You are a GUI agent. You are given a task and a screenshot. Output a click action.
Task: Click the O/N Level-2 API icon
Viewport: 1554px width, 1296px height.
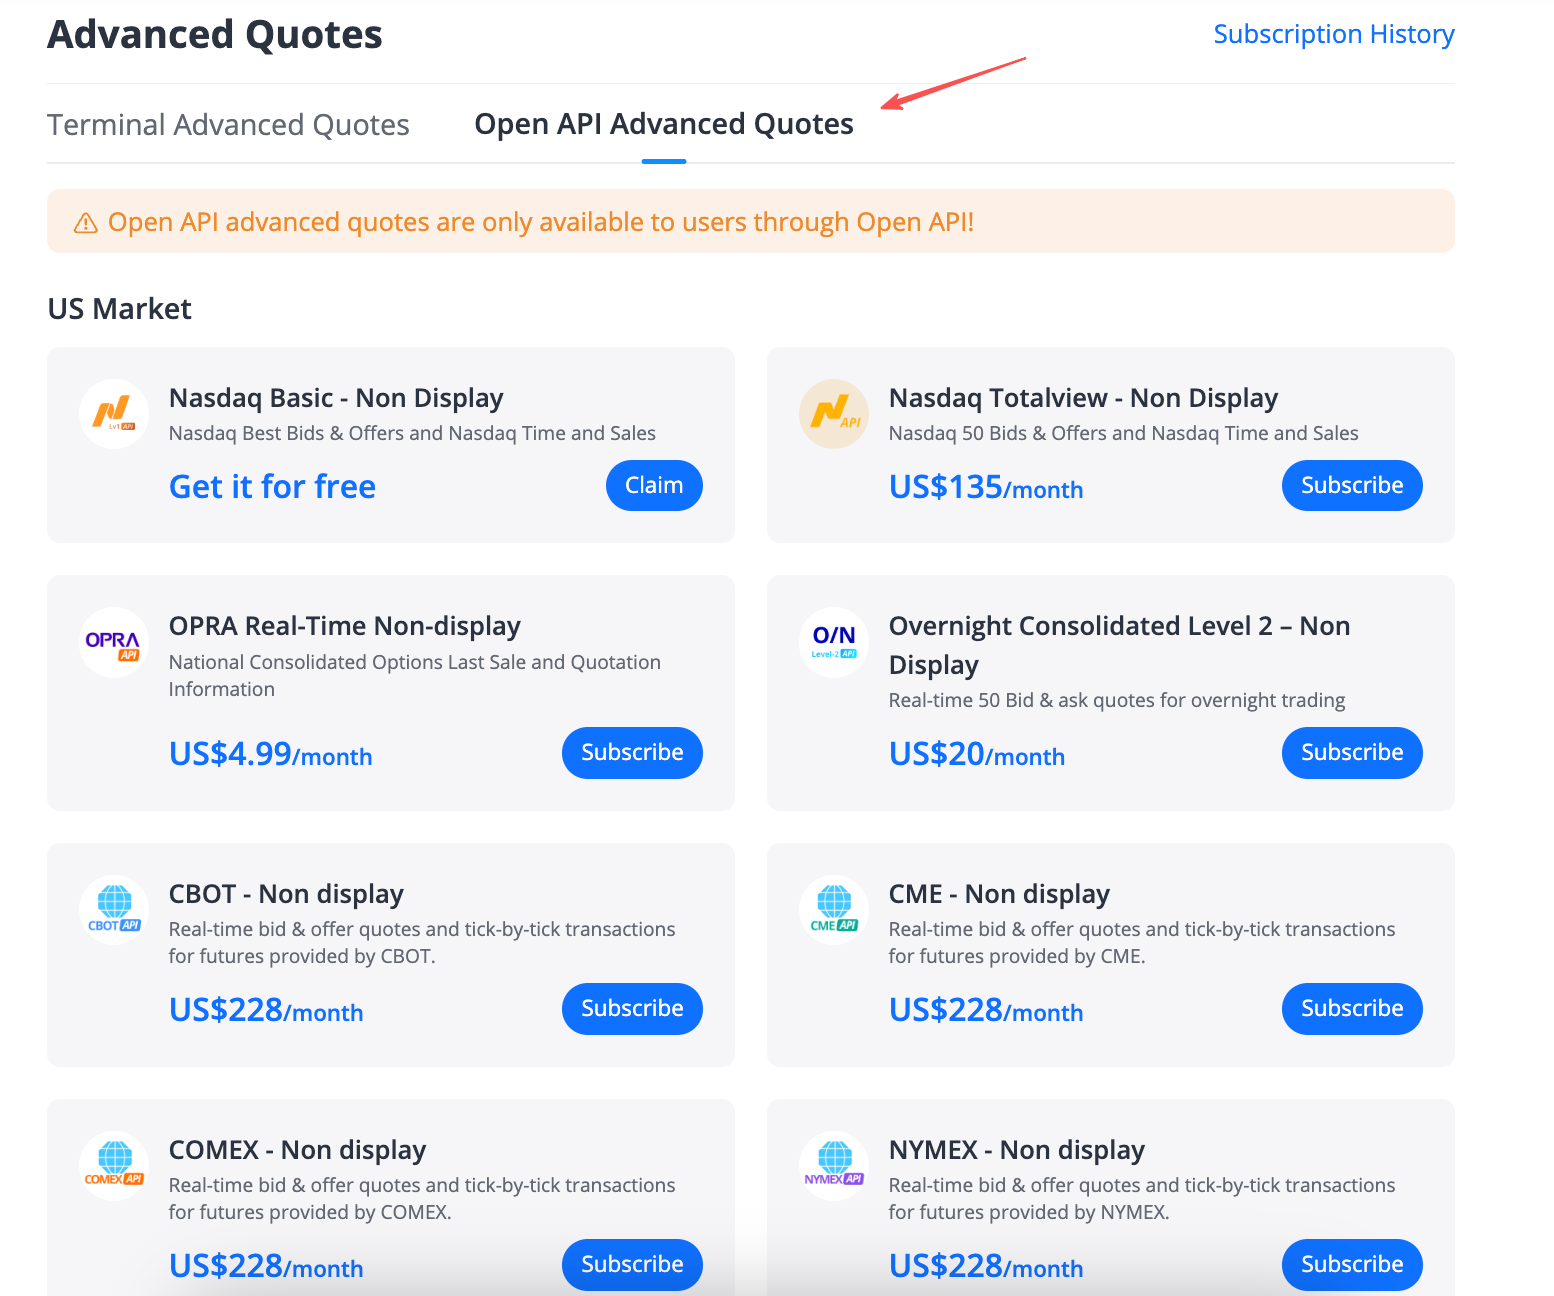click(x=834, y=642)
